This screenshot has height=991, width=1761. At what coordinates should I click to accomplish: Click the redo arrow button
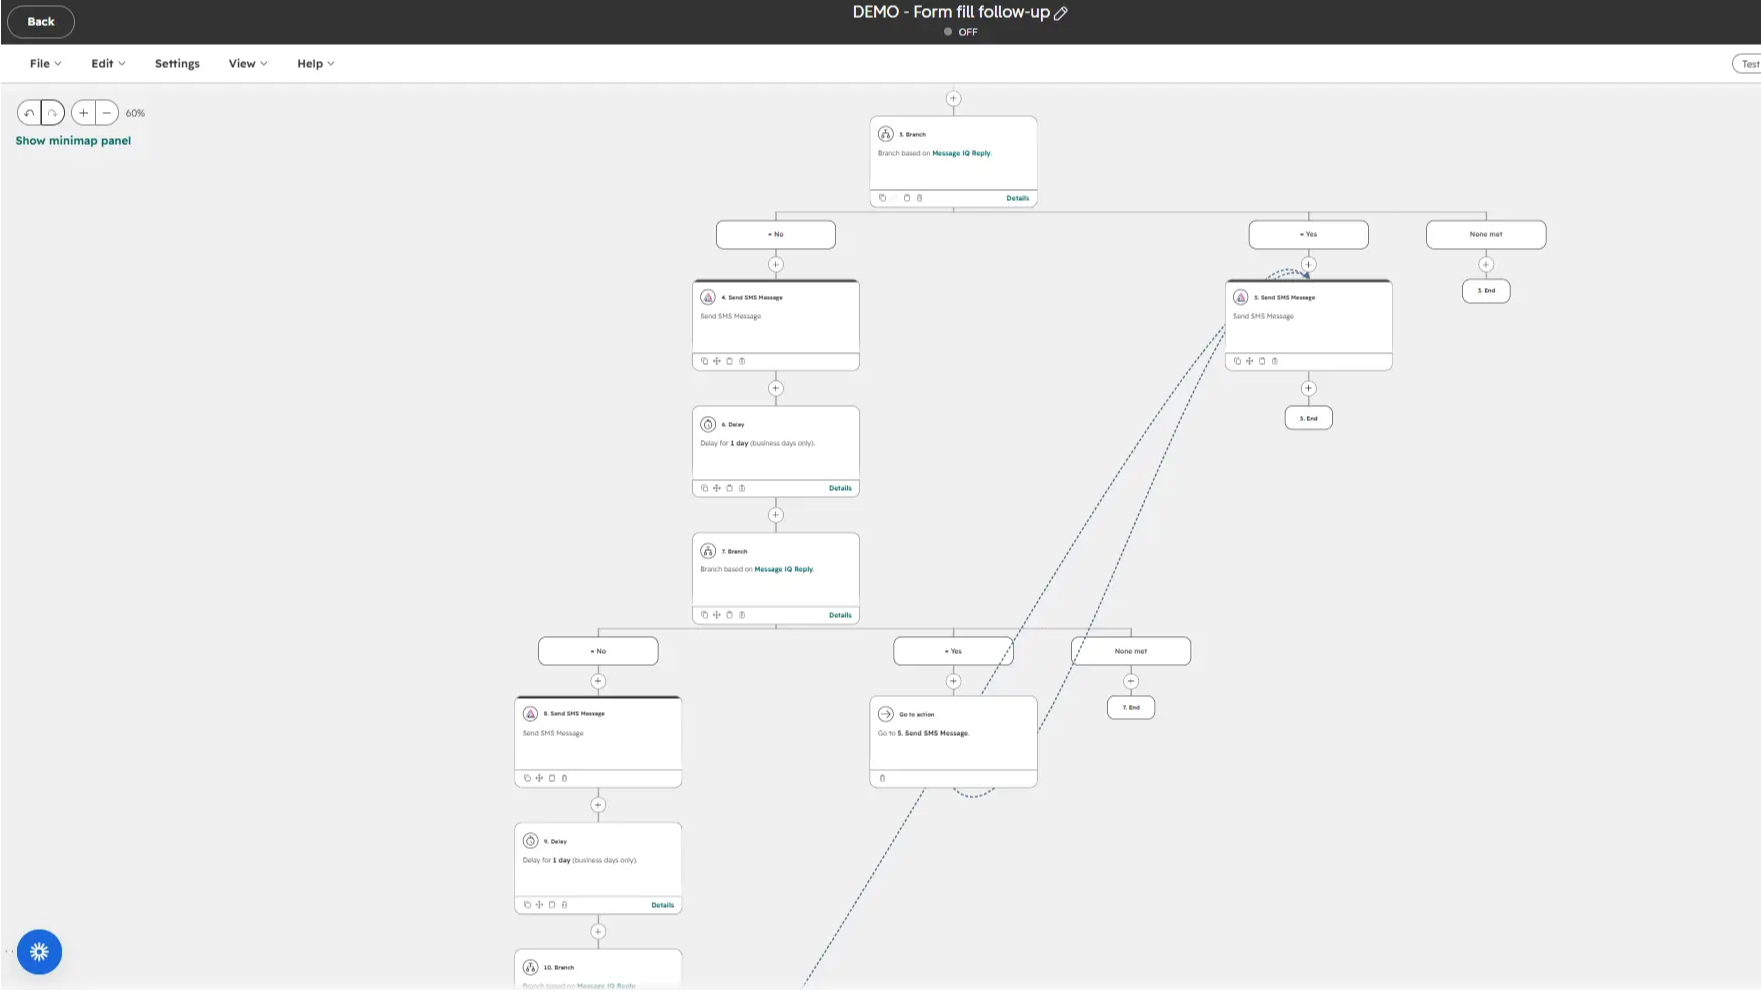click(x=52, y=113)
